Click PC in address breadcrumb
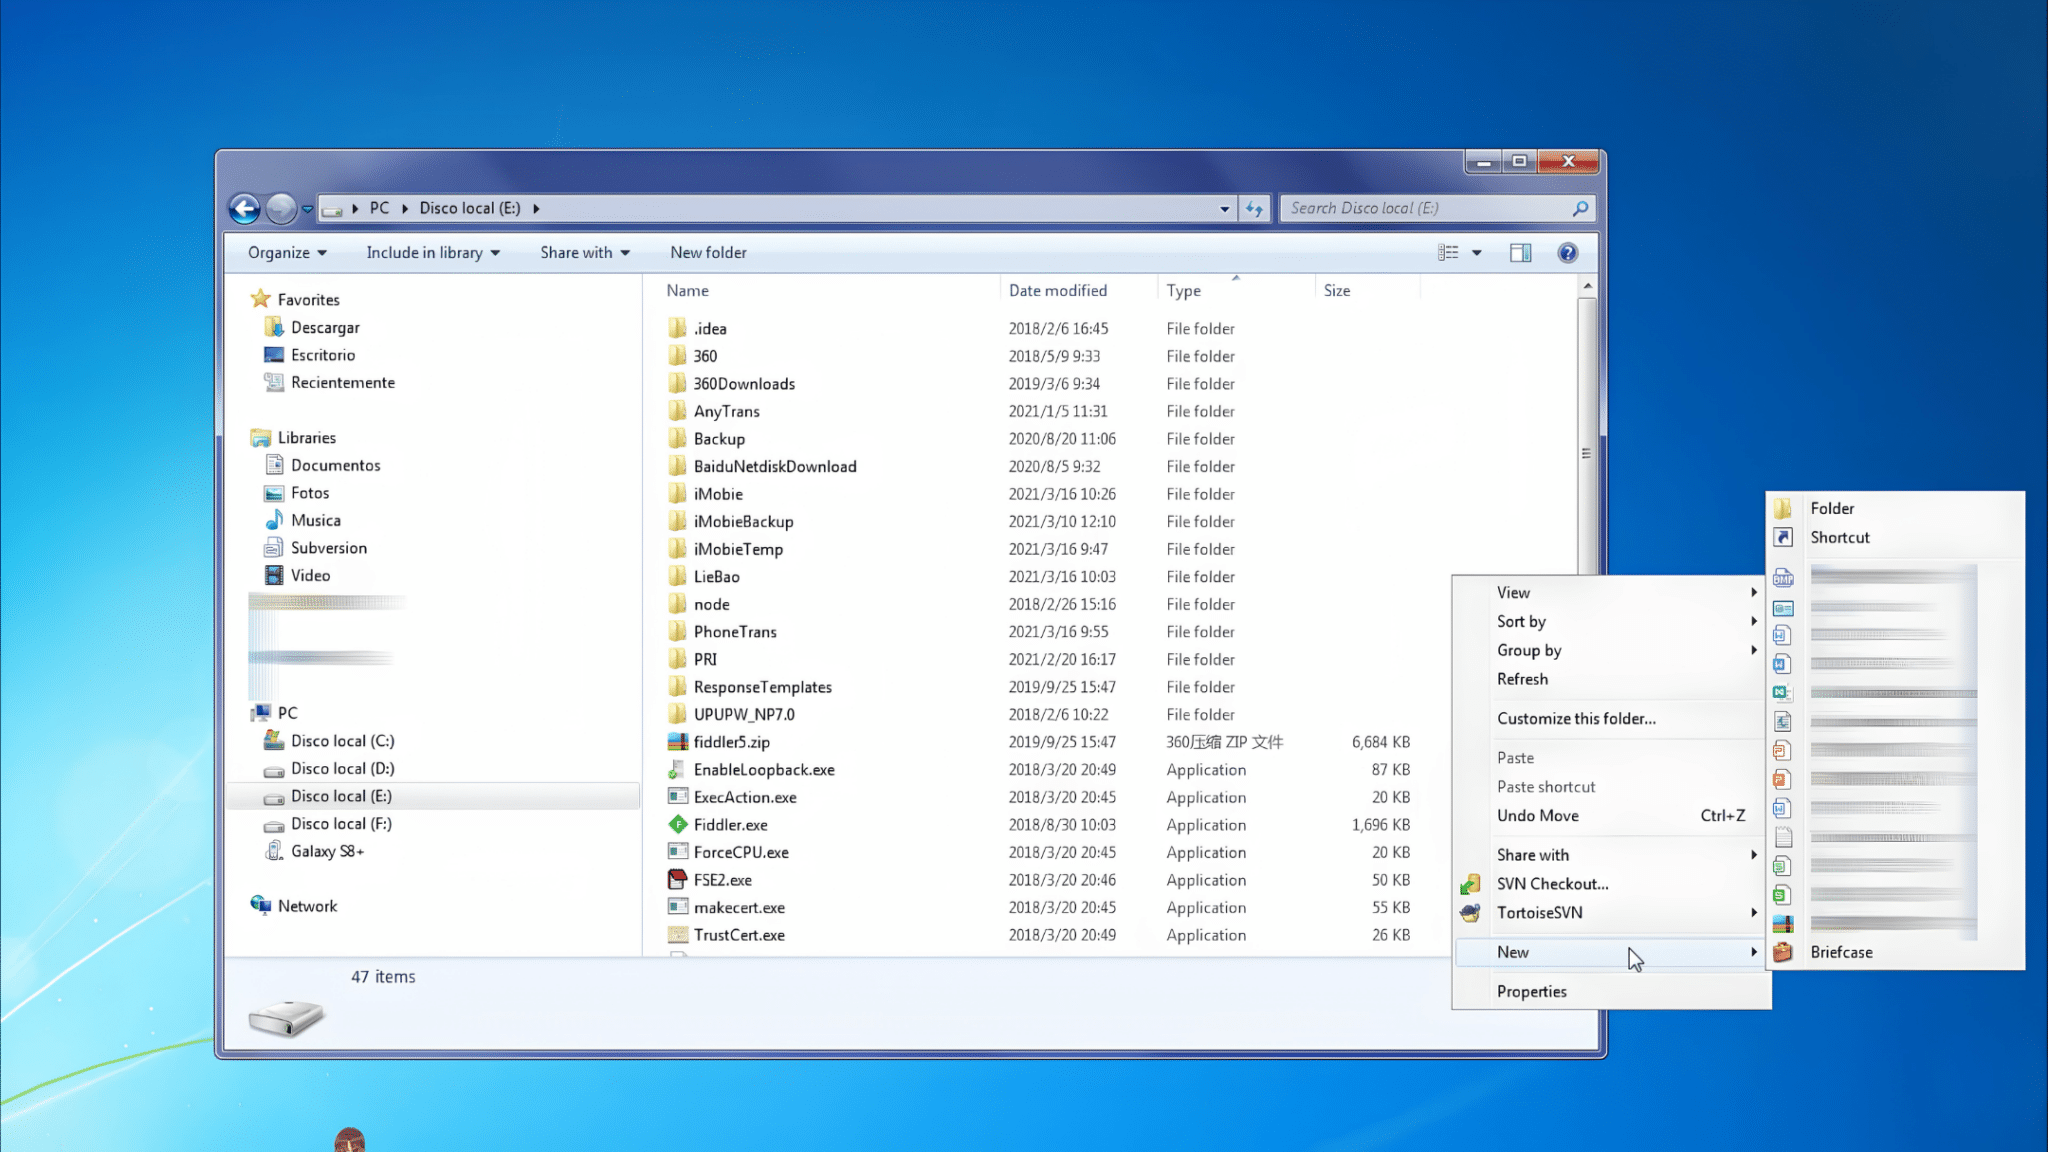 [379, 208]
